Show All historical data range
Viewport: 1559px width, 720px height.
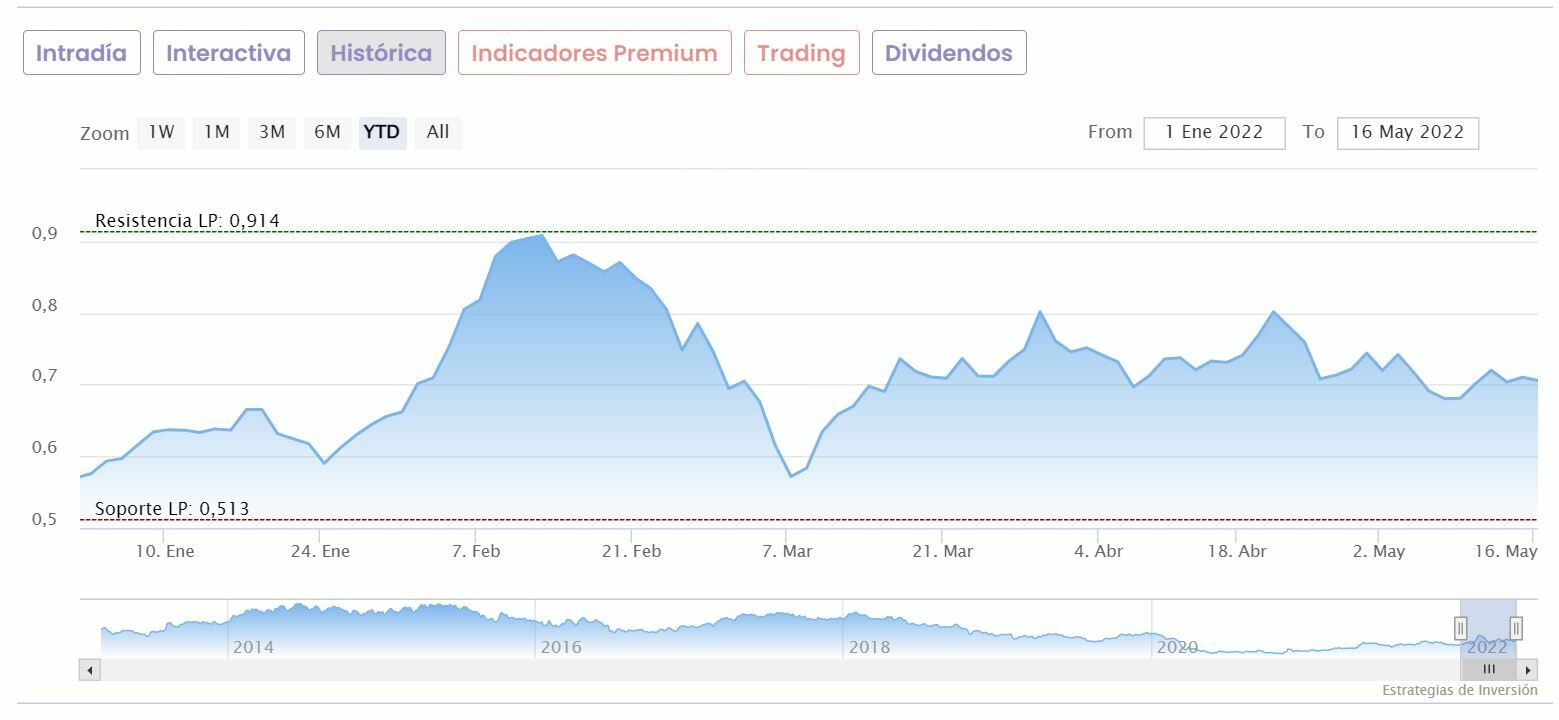[438, 132]
